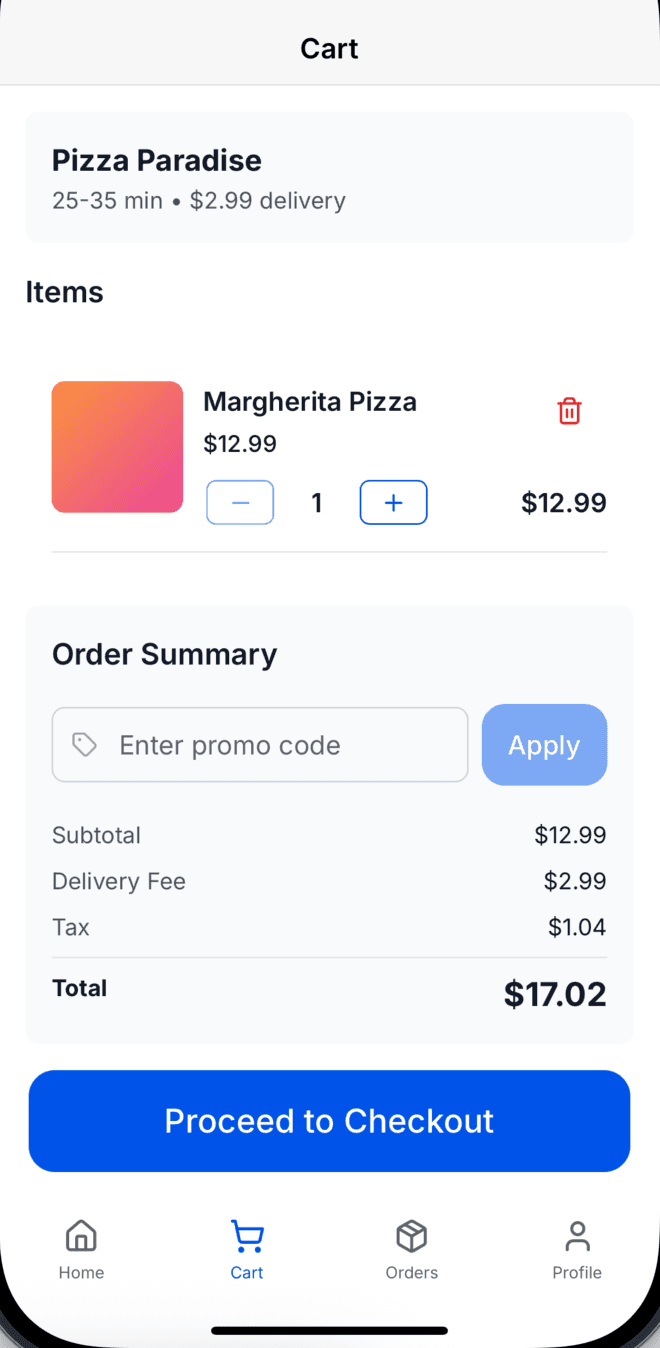Delete Margherita Pizza using trash icon
660x1348 pixels.
pyautogui.click(x=569, y=410)
